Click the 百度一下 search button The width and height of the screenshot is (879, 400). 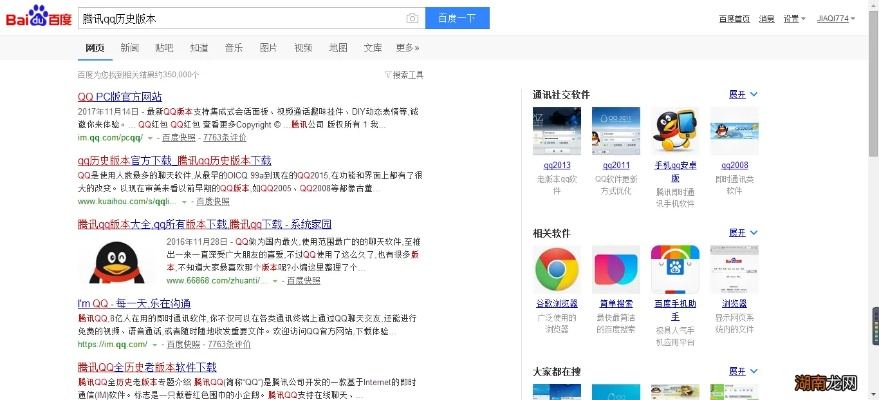coord(457,18)
